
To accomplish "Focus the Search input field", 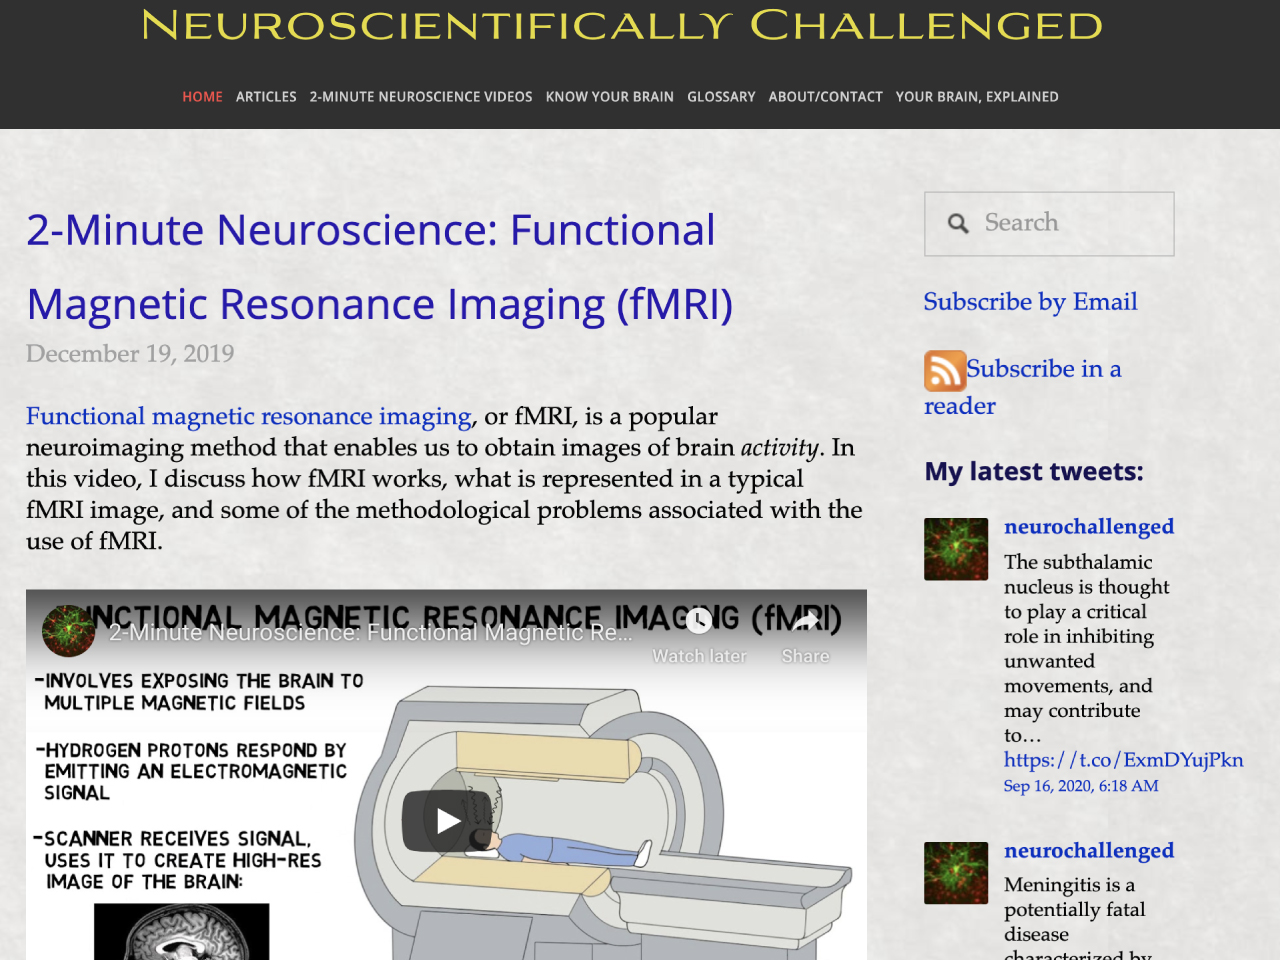I will [x=1049, y=224].
